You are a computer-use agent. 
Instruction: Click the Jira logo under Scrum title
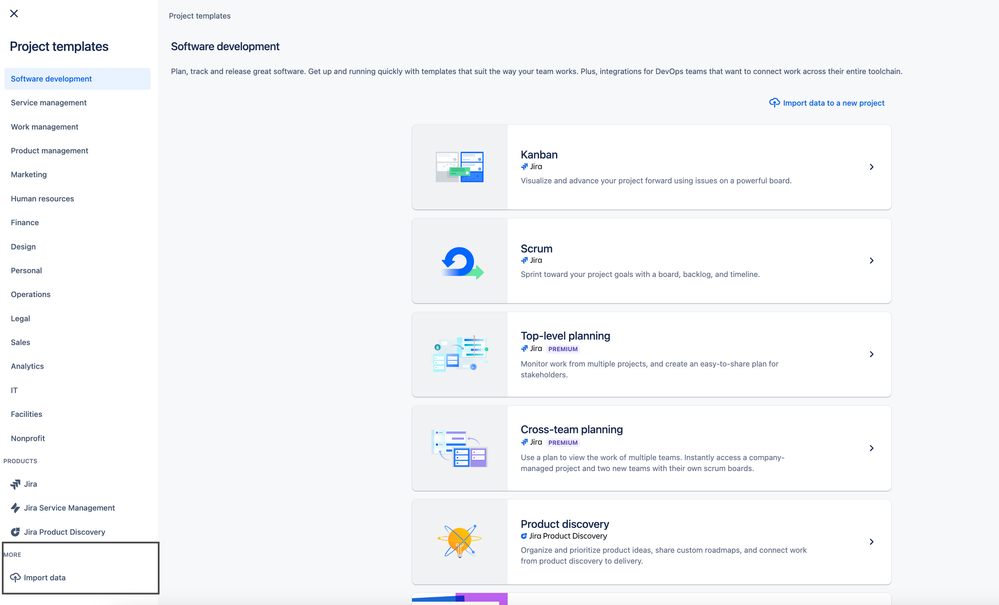(x=531, y=260)
